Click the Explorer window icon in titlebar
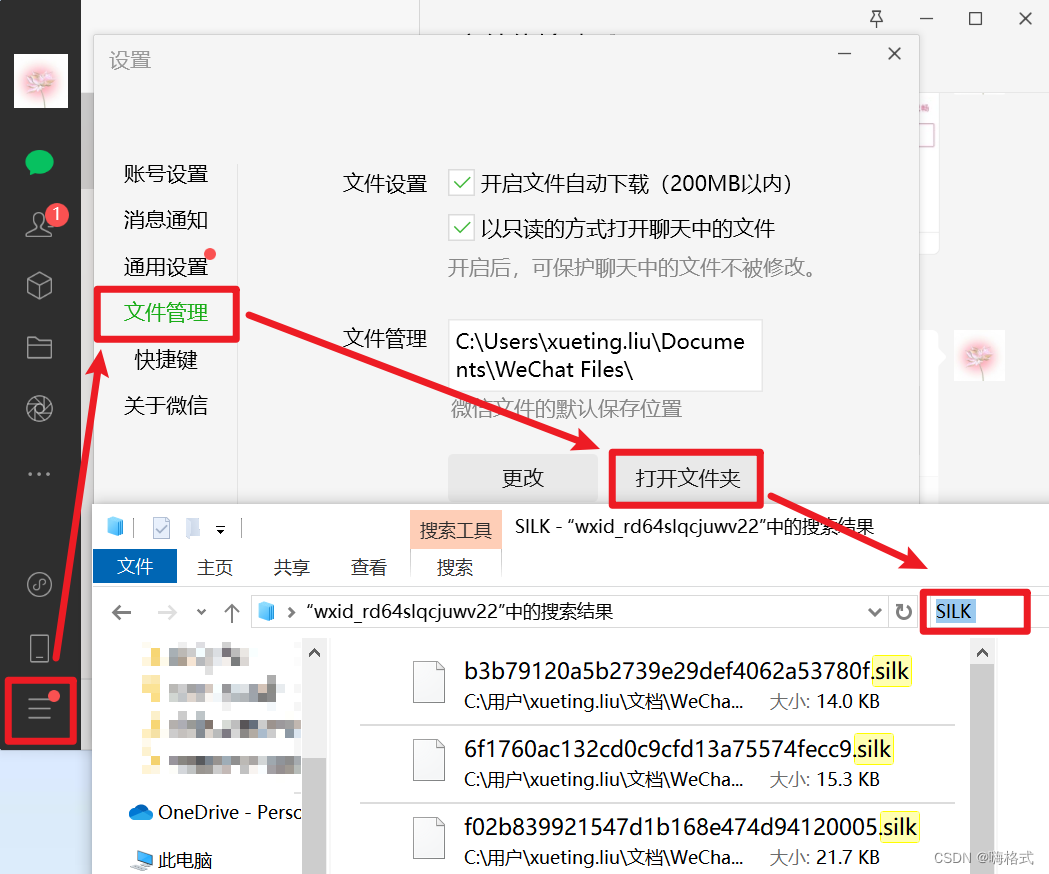This screenshot has width=1049, height=874. [116, 527]
